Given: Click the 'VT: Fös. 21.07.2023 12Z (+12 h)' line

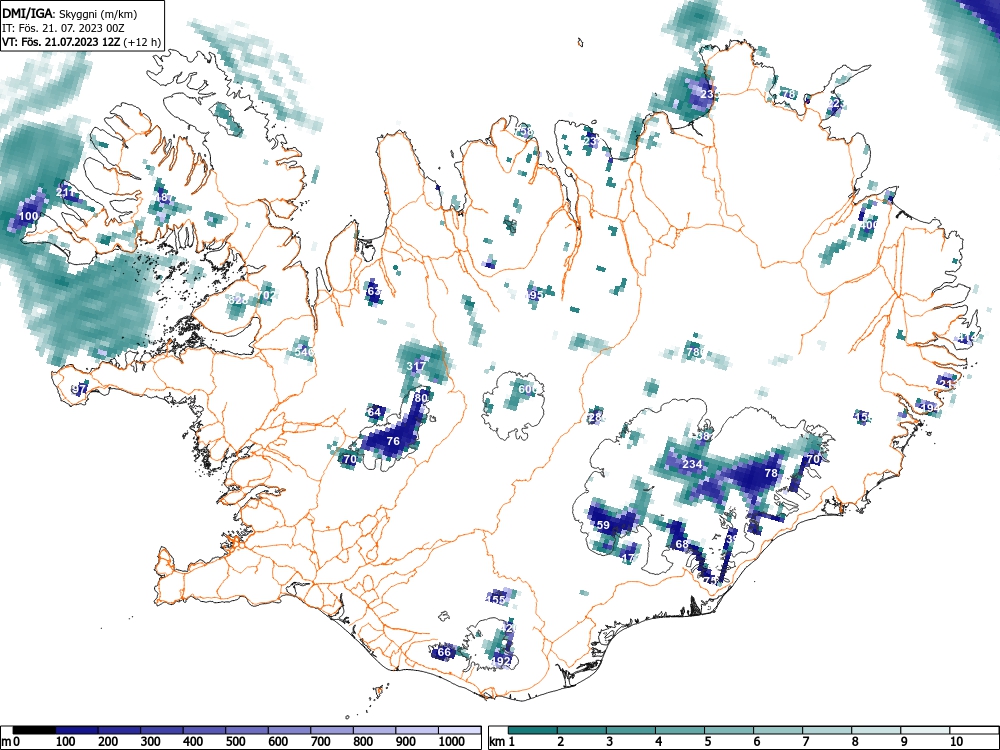Looking at the screenshot, I should click(x=82, y=42).
